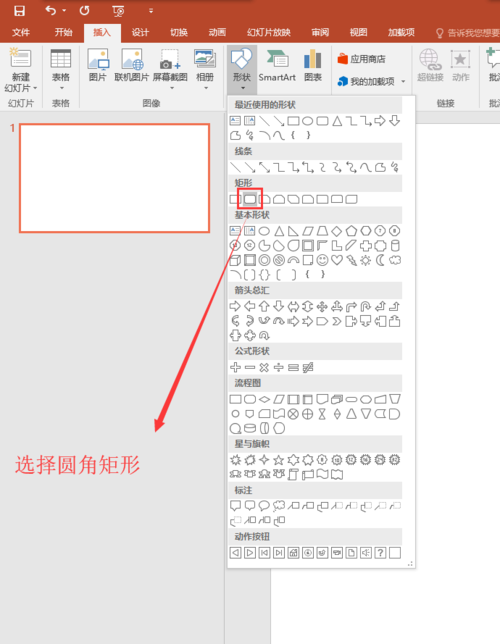Choose the smiley face shape

pos(323,260)
